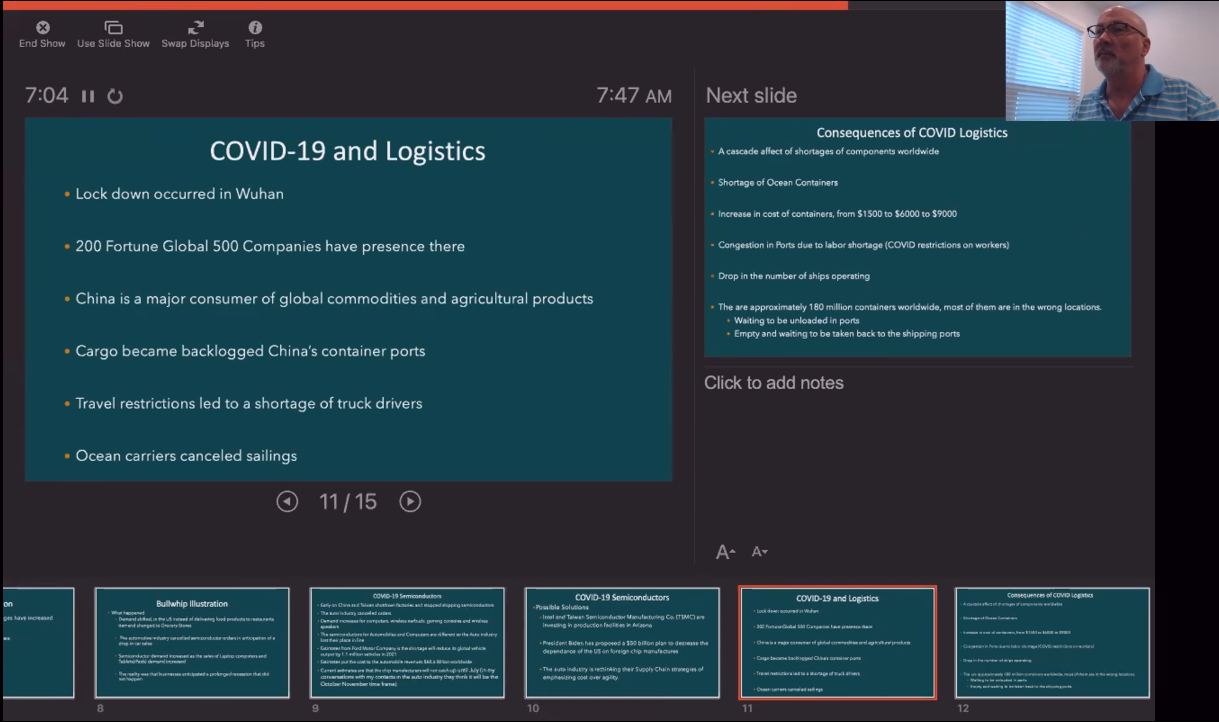Image resolution: width=1219 pixels, height=722 pixels.
Task: Click the clock reading 7:47 AM
Action: 634,96
